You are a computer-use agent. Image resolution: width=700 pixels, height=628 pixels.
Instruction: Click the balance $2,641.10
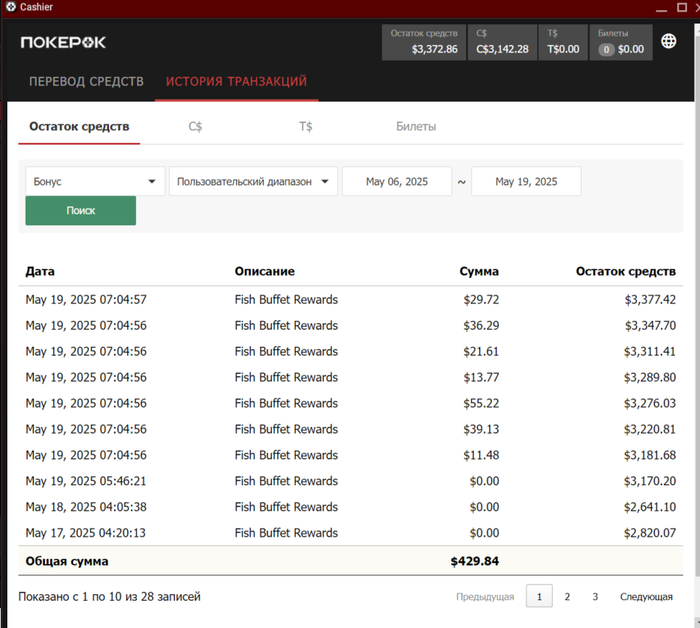click(x=650, y=506)
